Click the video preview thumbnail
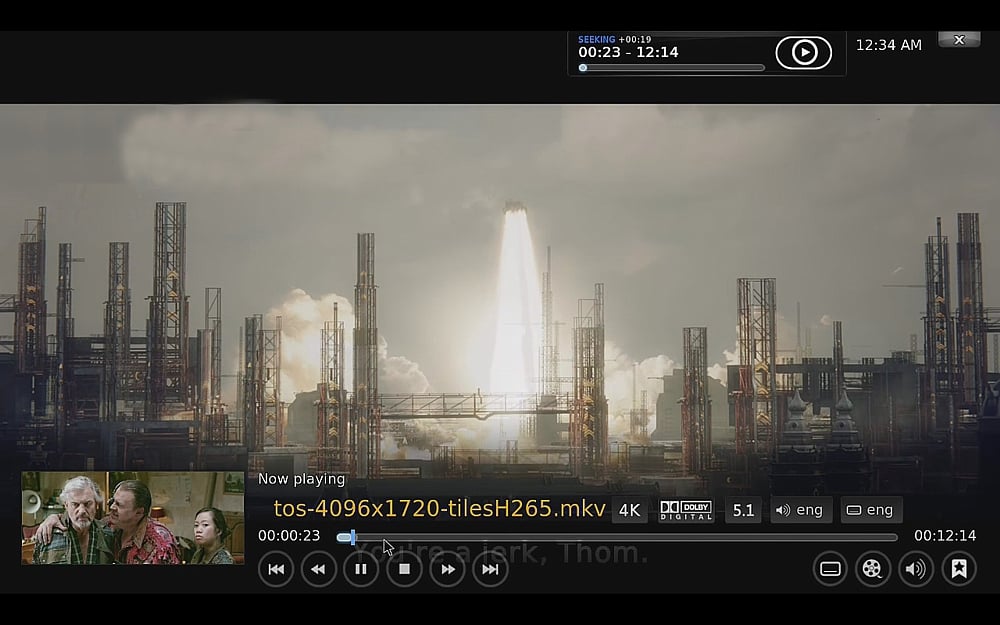 click(x=133, y=518)
